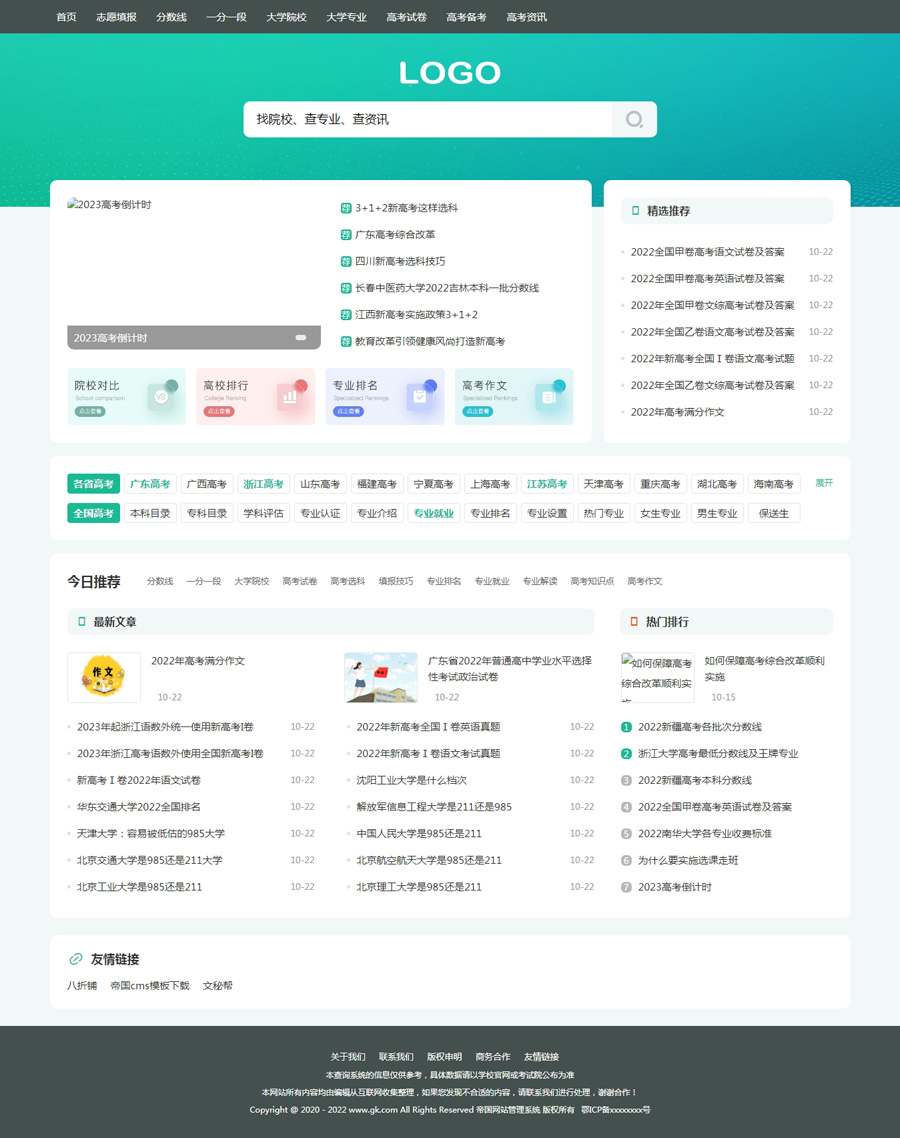Select 高考试卷 in the top navigation
The image size is (900, 1138).
[x=406, y=17]
